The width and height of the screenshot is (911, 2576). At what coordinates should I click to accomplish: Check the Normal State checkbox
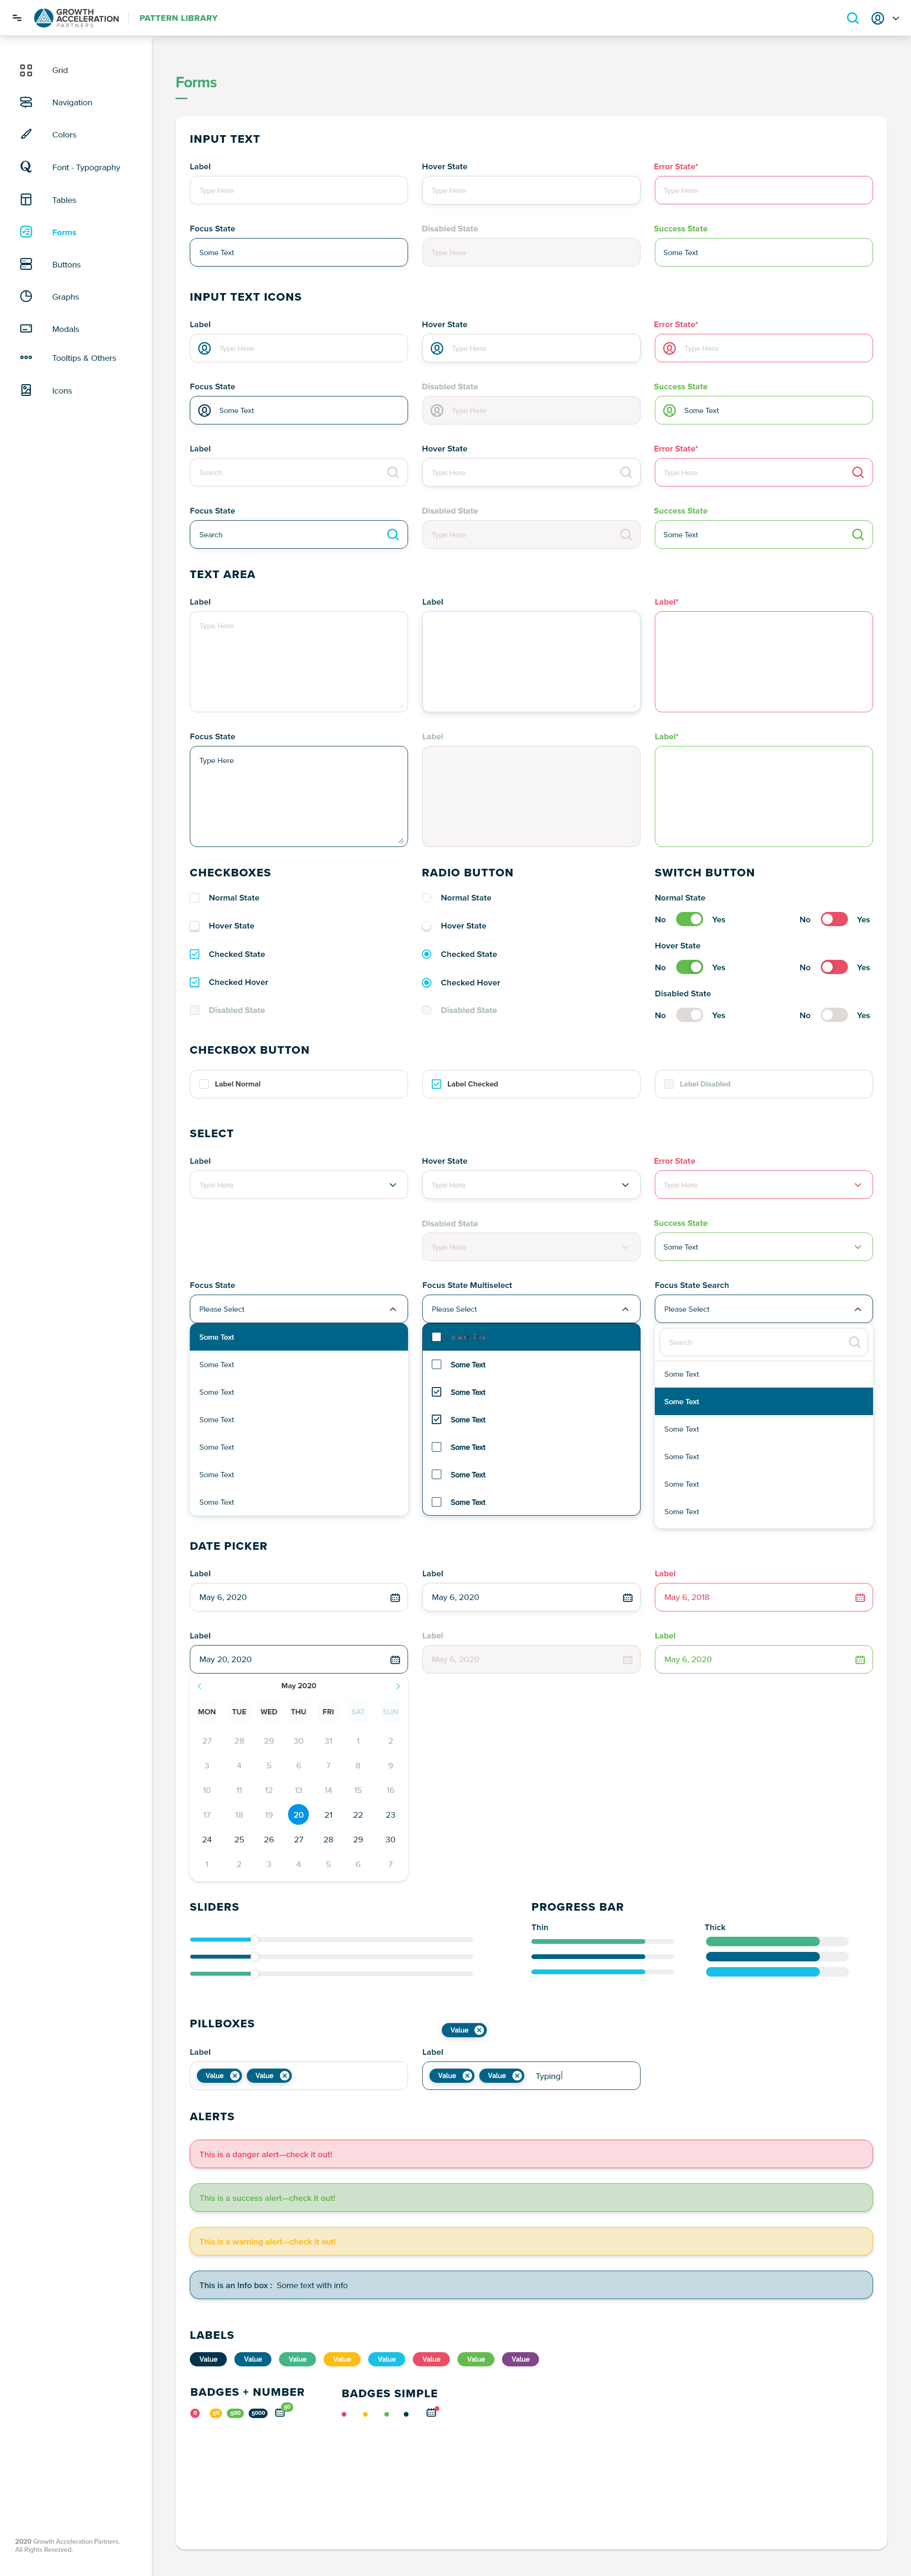(195, 898)
